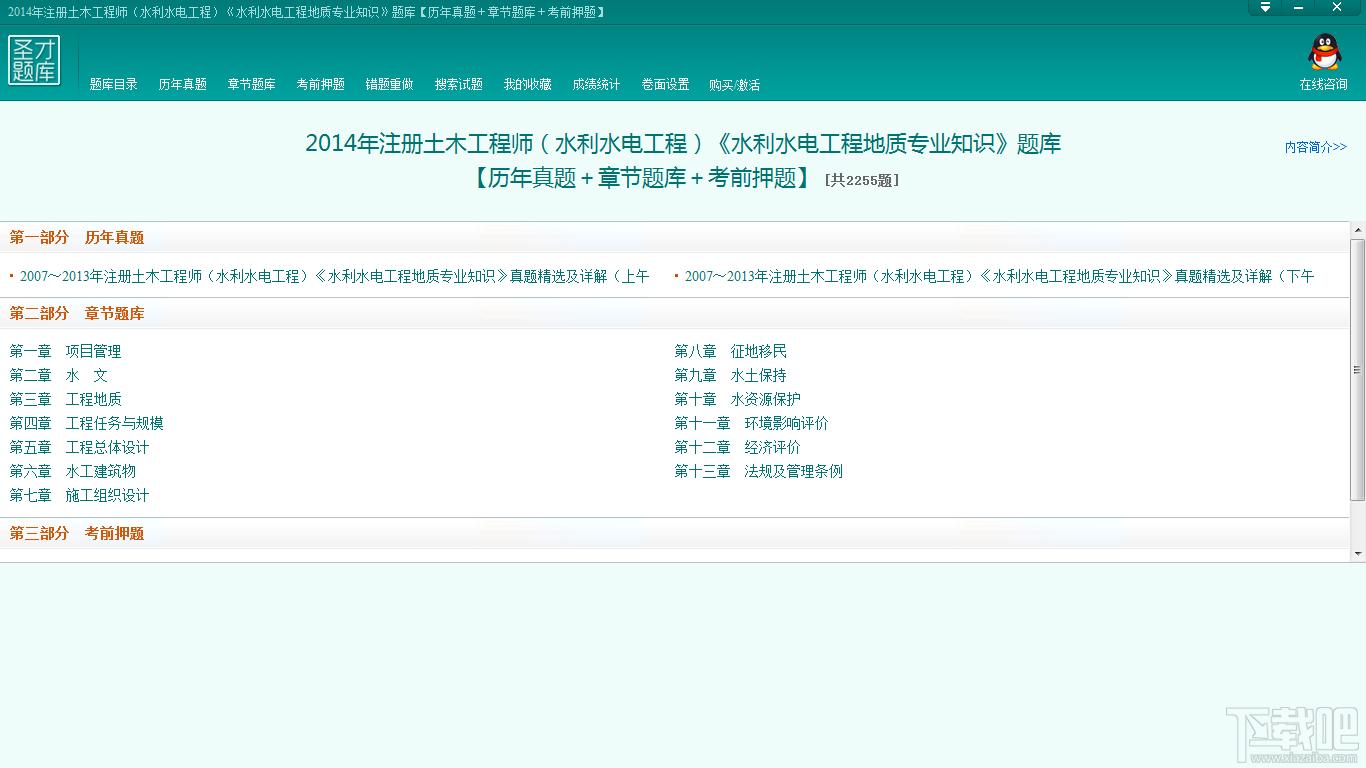
Task: Open the 章节题库 navigation item
Action: point(250,84)
